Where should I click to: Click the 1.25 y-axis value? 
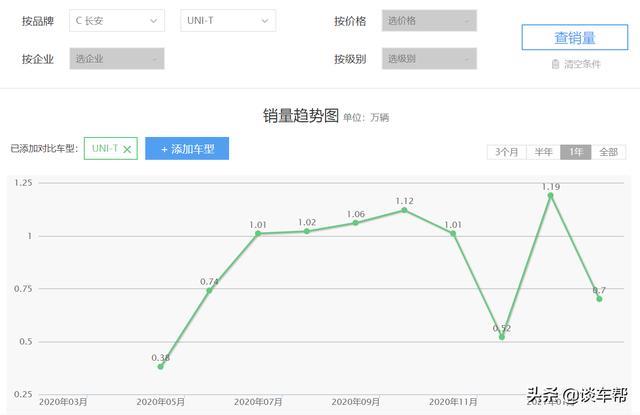tap(23, 183)
